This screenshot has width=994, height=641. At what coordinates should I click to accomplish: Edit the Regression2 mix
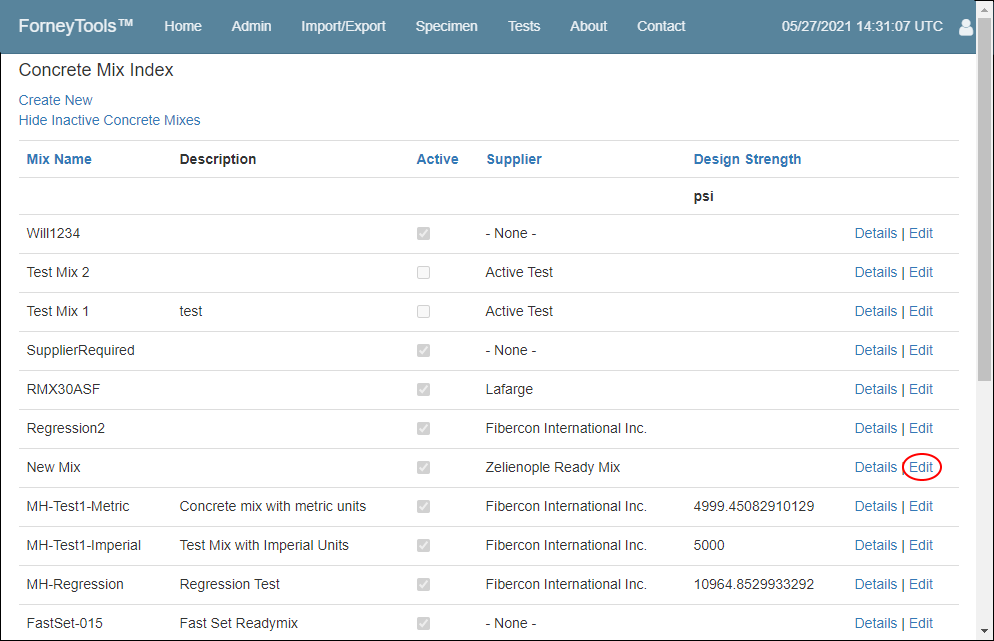pos(921,429)
